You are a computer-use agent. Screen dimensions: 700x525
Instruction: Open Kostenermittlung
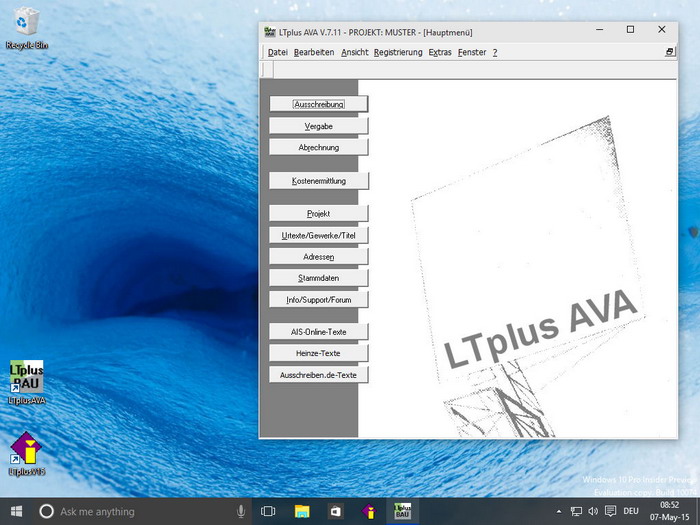pos(319,181)
